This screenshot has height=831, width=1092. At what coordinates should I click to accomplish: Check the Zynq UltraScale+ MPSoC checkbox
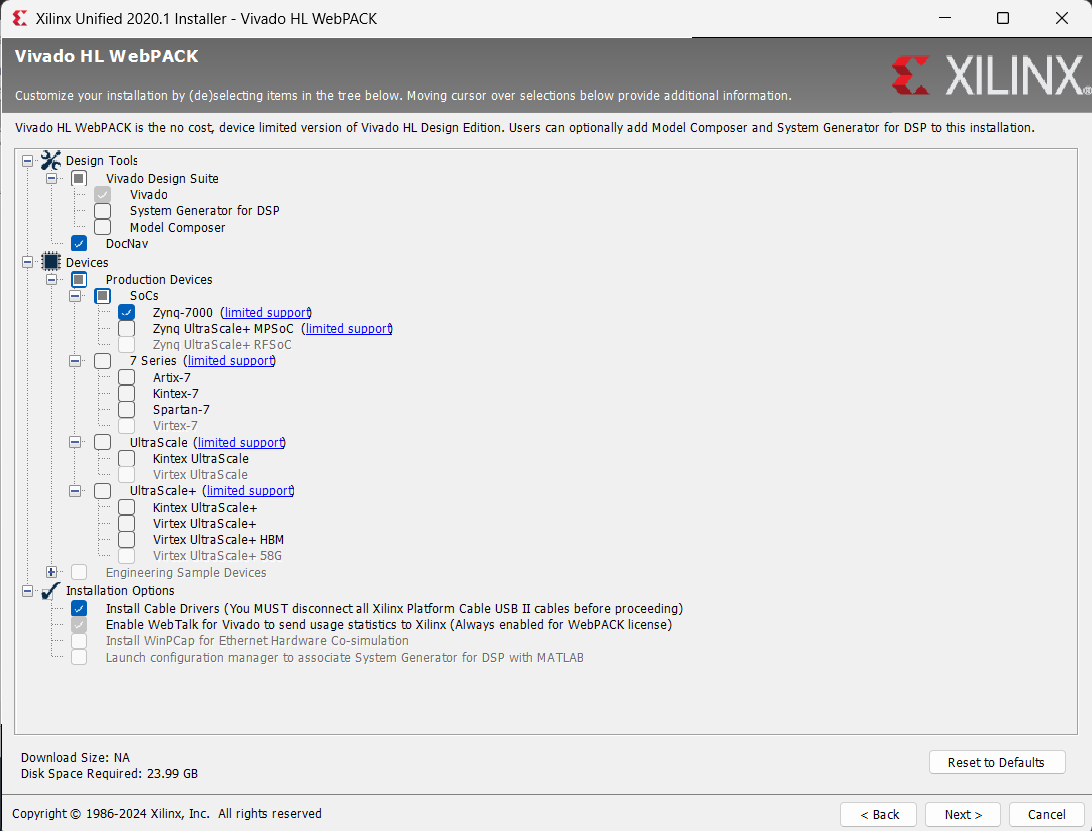126,328
